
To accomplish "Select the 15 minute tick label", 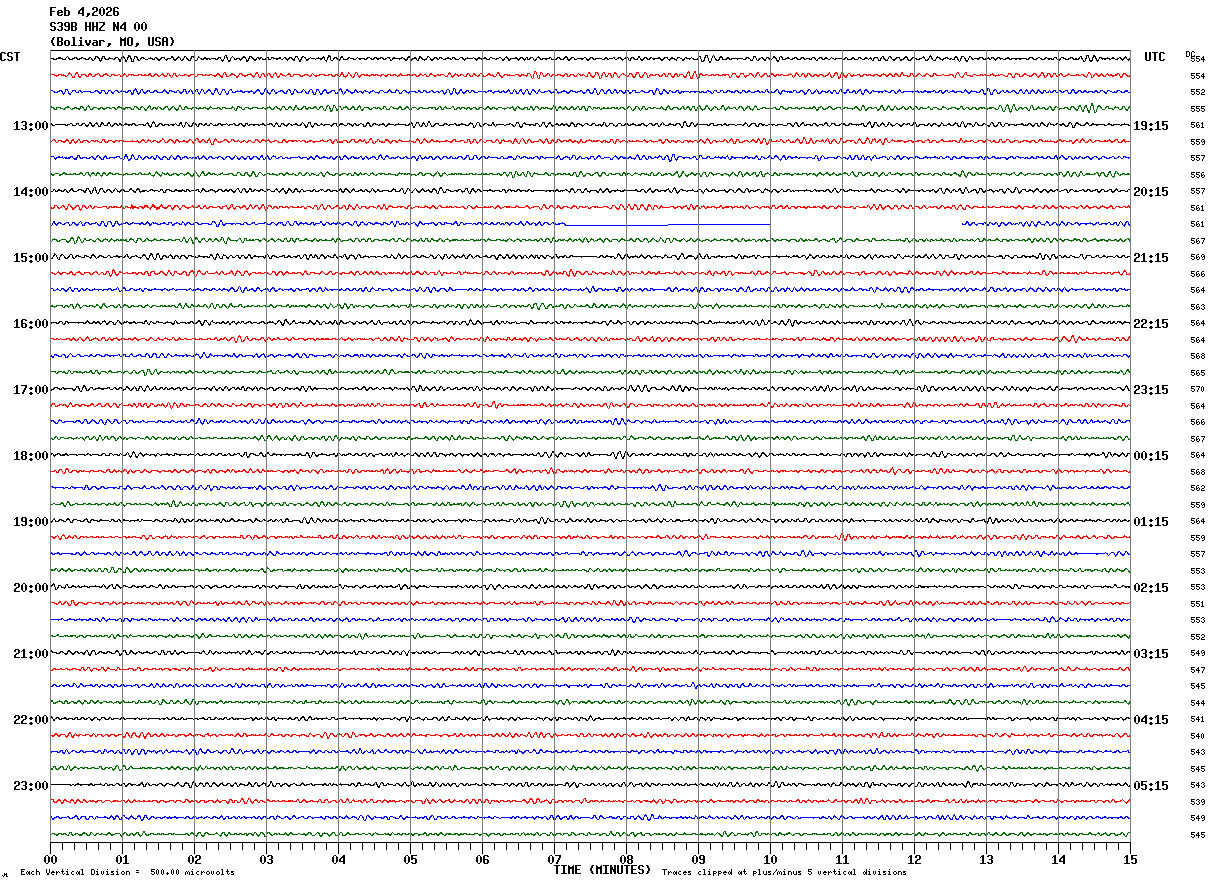I will click(1130, 859).
